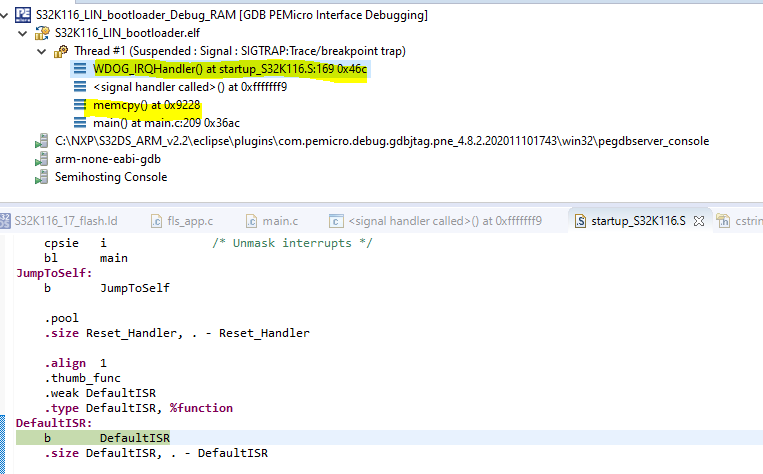Collapse the Thread #1 node
This screenshot has height=474, width=763.
tap(42, 52)
